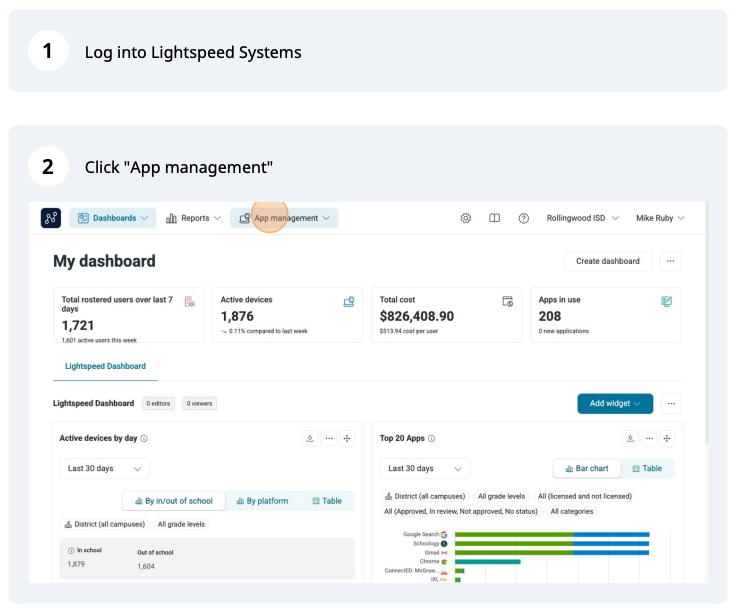Open the documentation book icon
Screen dimensions: 735x611
[x=495, y=218]
